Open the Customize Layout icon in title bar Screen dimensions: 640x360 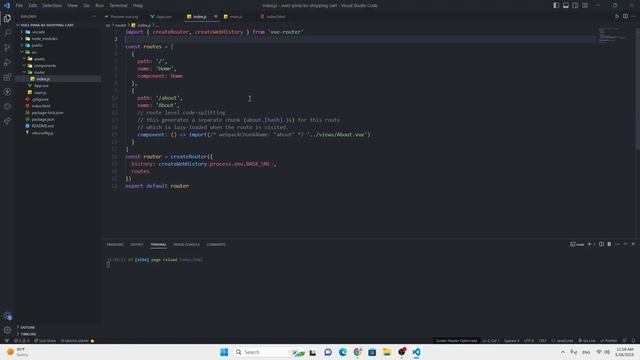[585, 5]
